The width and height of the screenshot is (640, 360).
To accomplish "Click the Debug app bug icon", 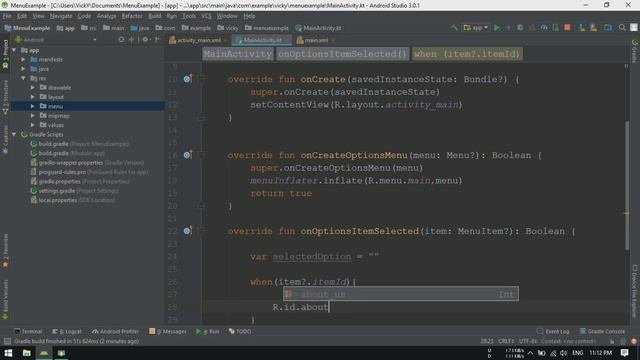I will pos(520,28).
